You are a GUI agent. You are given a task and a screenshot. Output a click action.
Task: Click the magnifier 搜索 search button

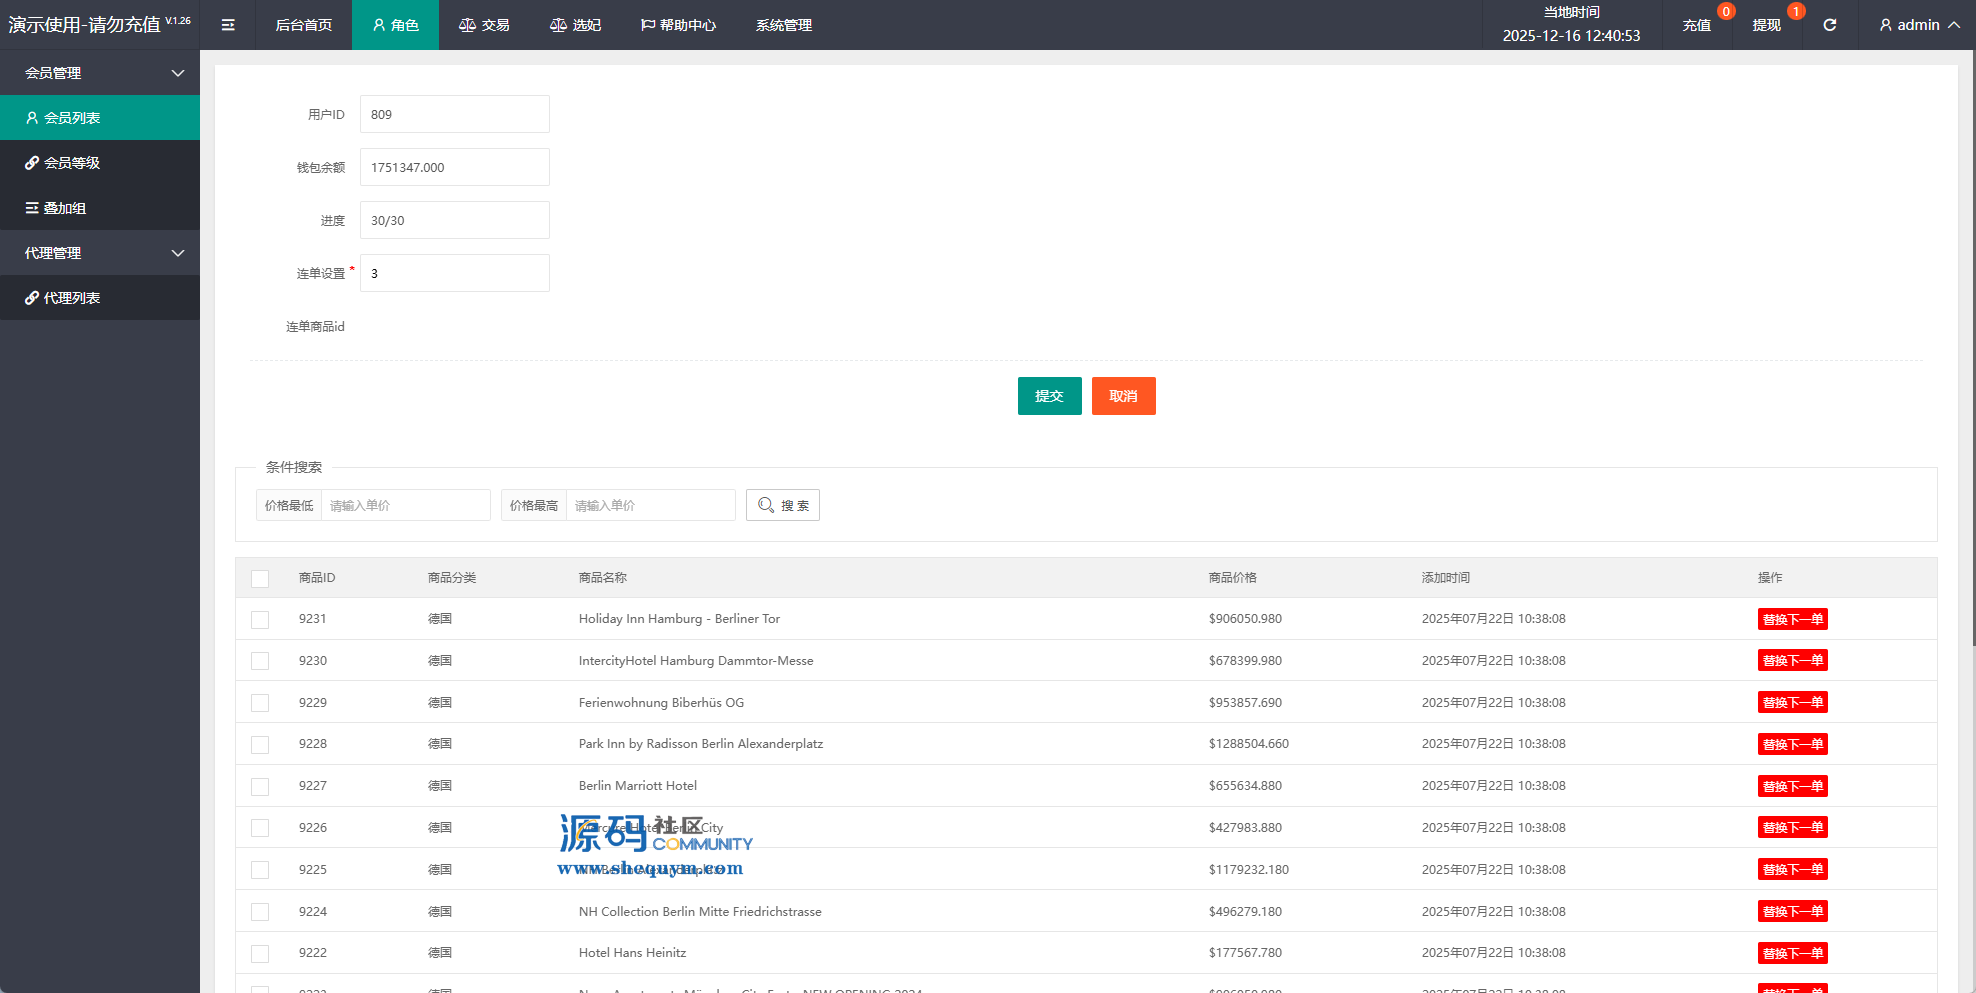point(783,505)
